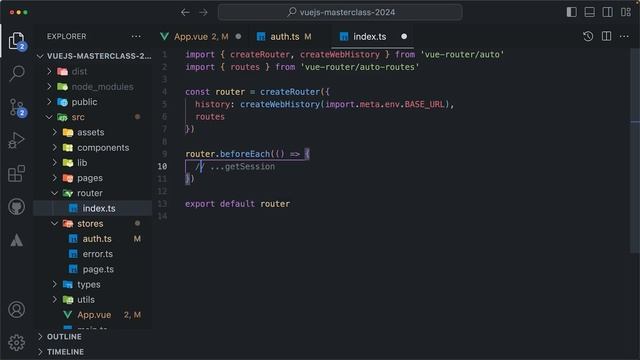This screenshot has width=640, height=360.
Task: Go forward using the navigation arrow
Action: point(203,12)
